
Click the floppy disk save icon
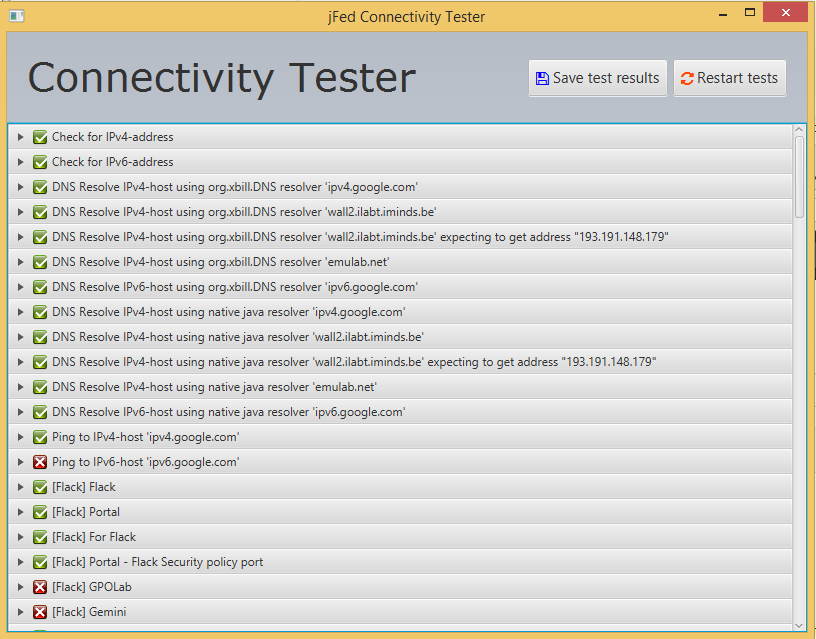[x=542, y=79]
